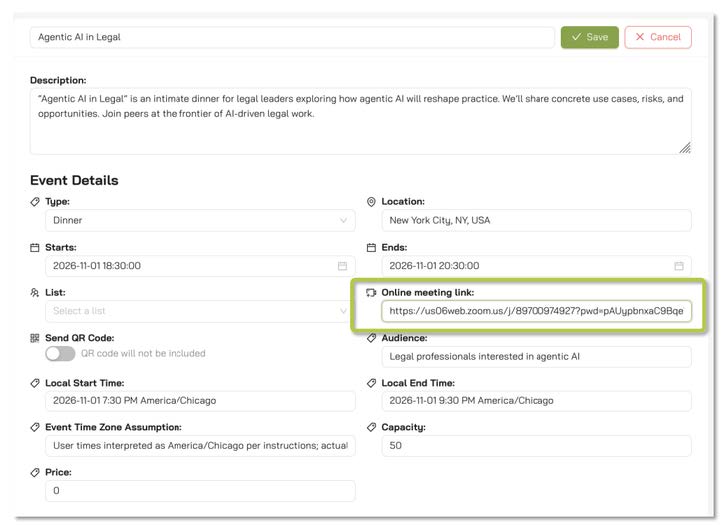The width and height of the screenshot is (722, 525).
Task: Click the tag icon beside Event Time Zone Assumption
Action: click(35, 427)
